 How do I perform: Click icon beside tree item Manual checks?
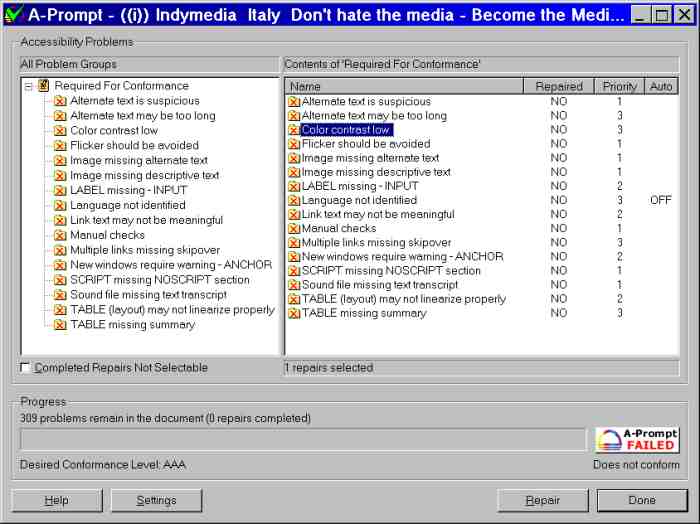[60, 235]
